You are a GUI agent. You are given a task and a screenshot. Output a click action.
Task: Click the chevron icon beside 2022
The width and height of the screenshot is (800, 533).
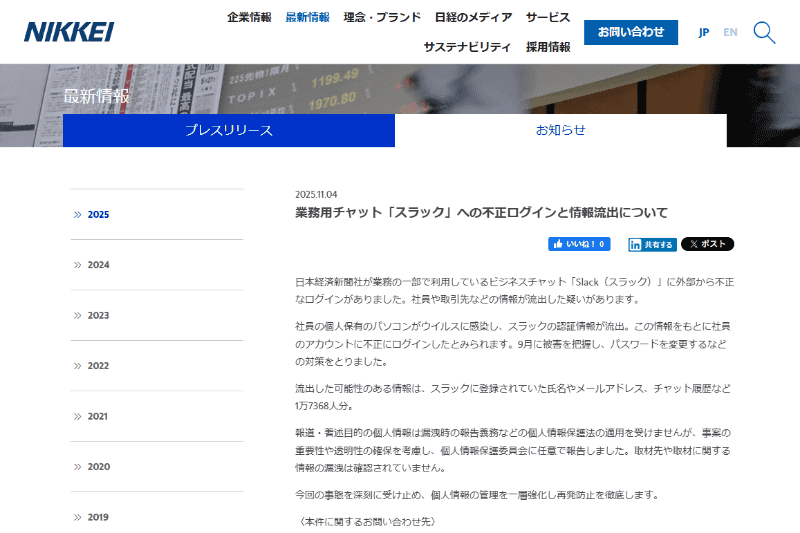pyautogui.click(x=78, y=366)
